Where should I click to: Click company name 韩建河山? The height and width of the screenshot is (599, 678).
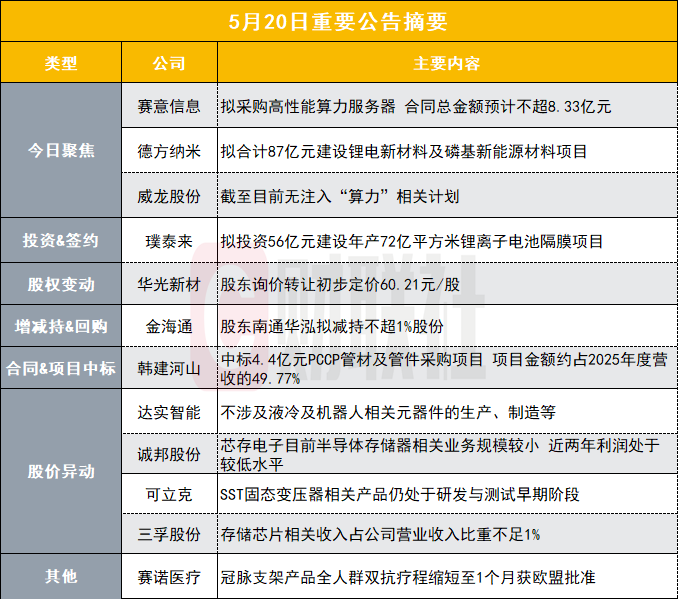[x=169, y=368]
